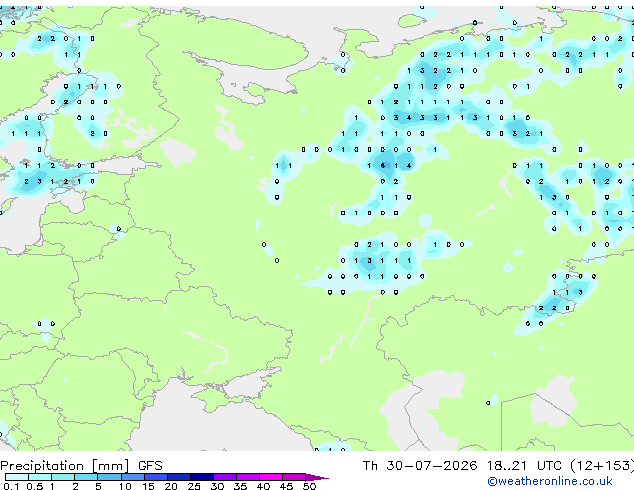Click the '25' label on the legend scale

[194, 486]
